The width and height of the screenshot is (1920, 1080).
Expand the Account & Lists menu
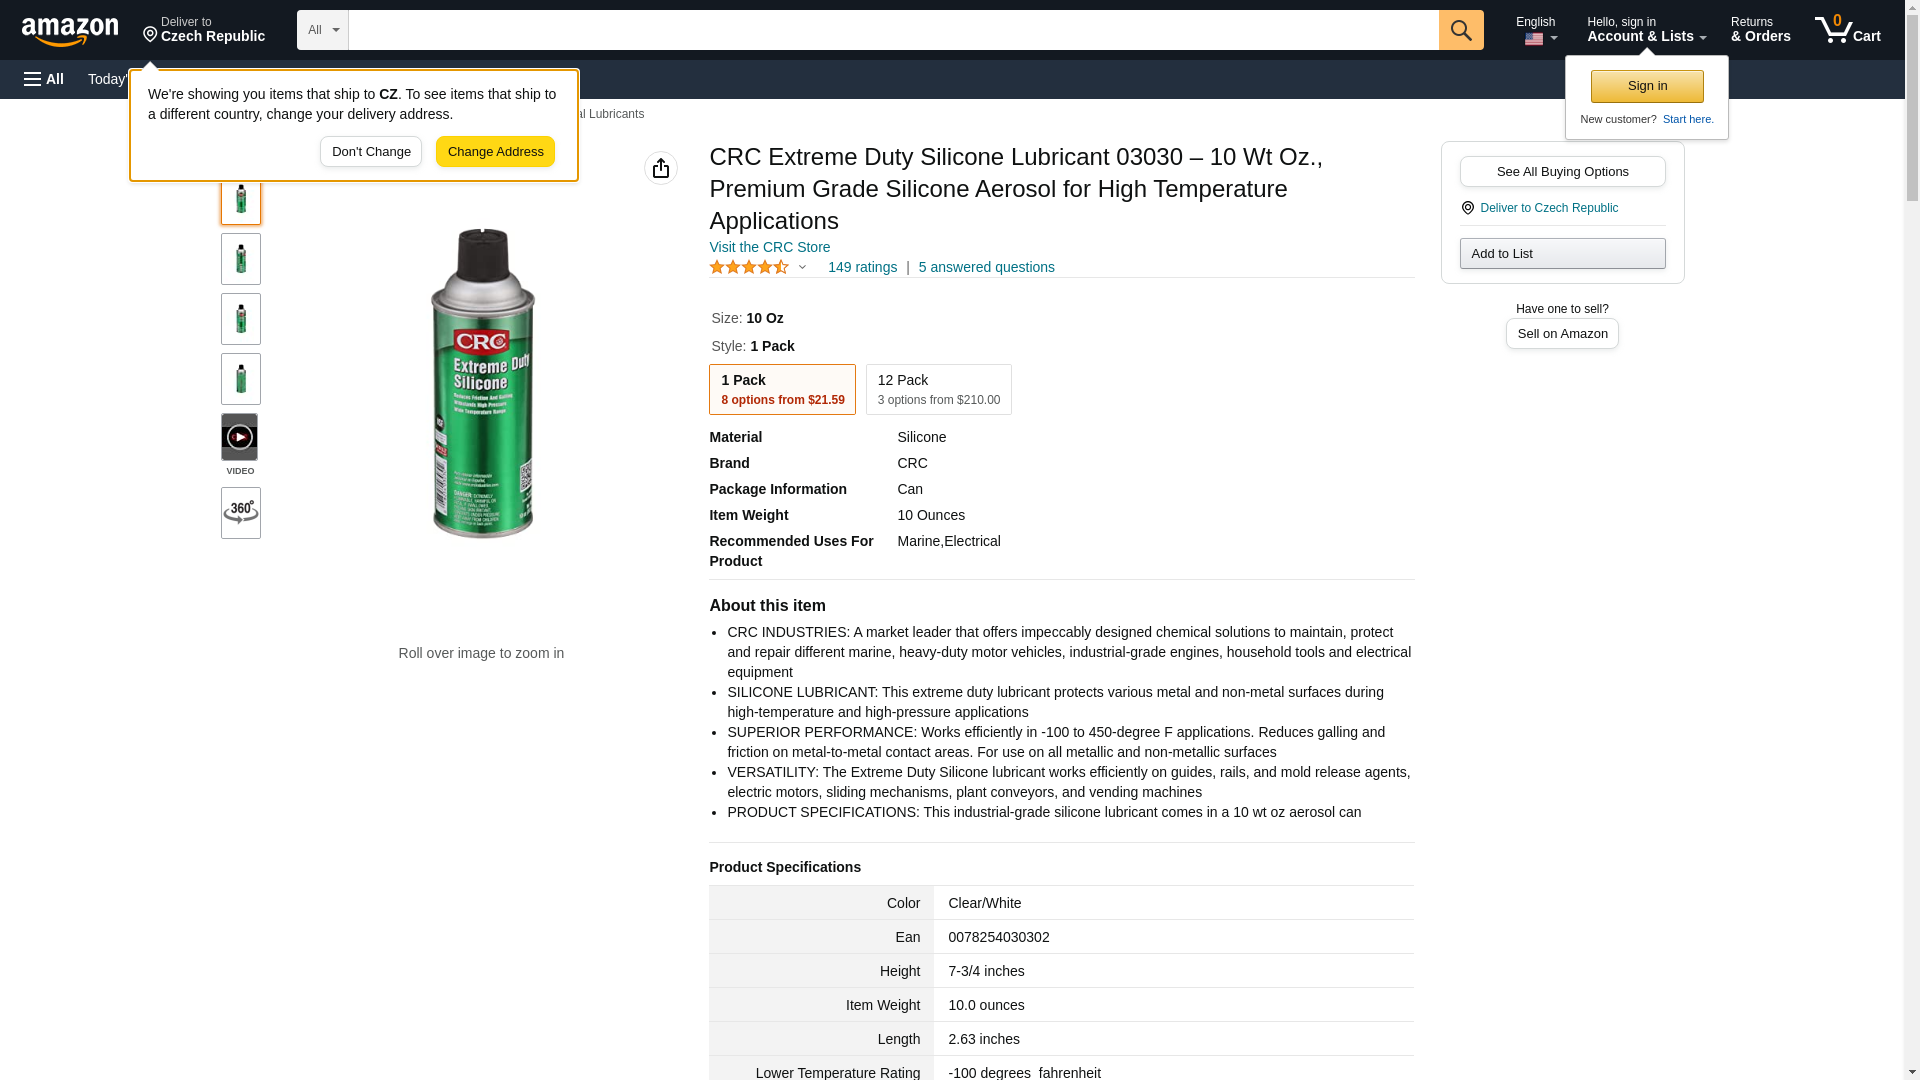1646,30
